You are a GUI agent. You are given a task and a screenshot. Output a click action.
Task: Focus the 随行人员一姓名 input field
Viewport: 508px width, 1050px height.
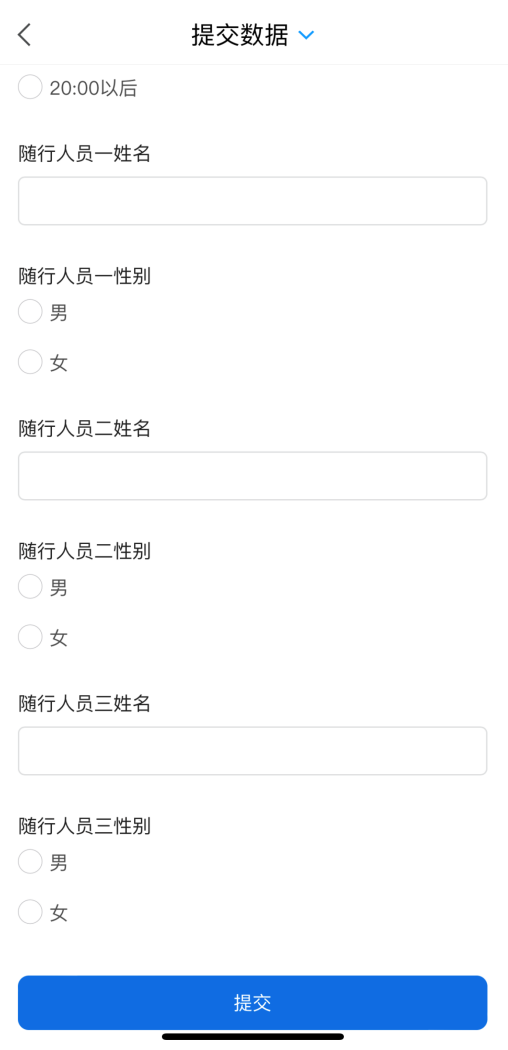[252, 201]
